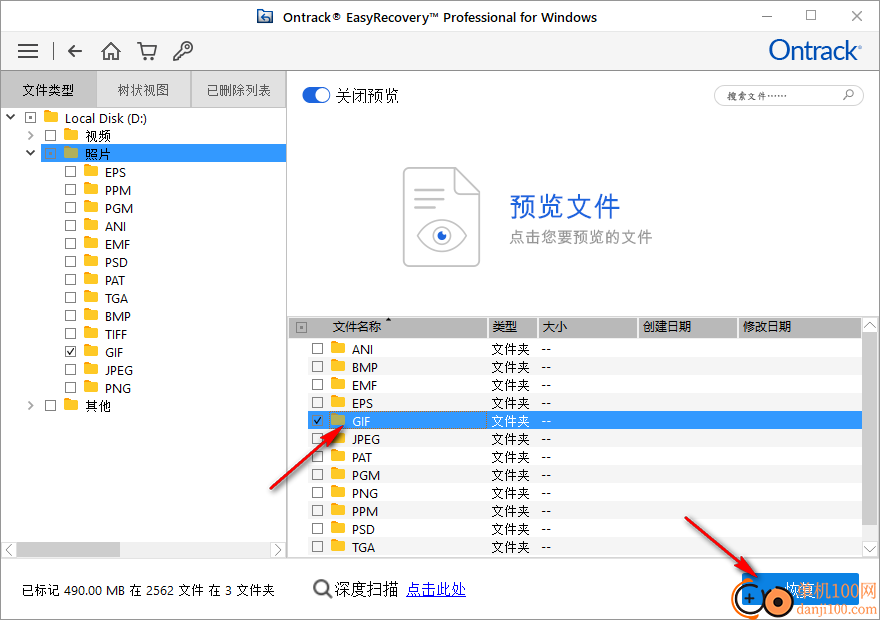This screenshot has height=620, width=880.
Task: Click the 其他 folder icon in tree
Action: coord(71,405)
